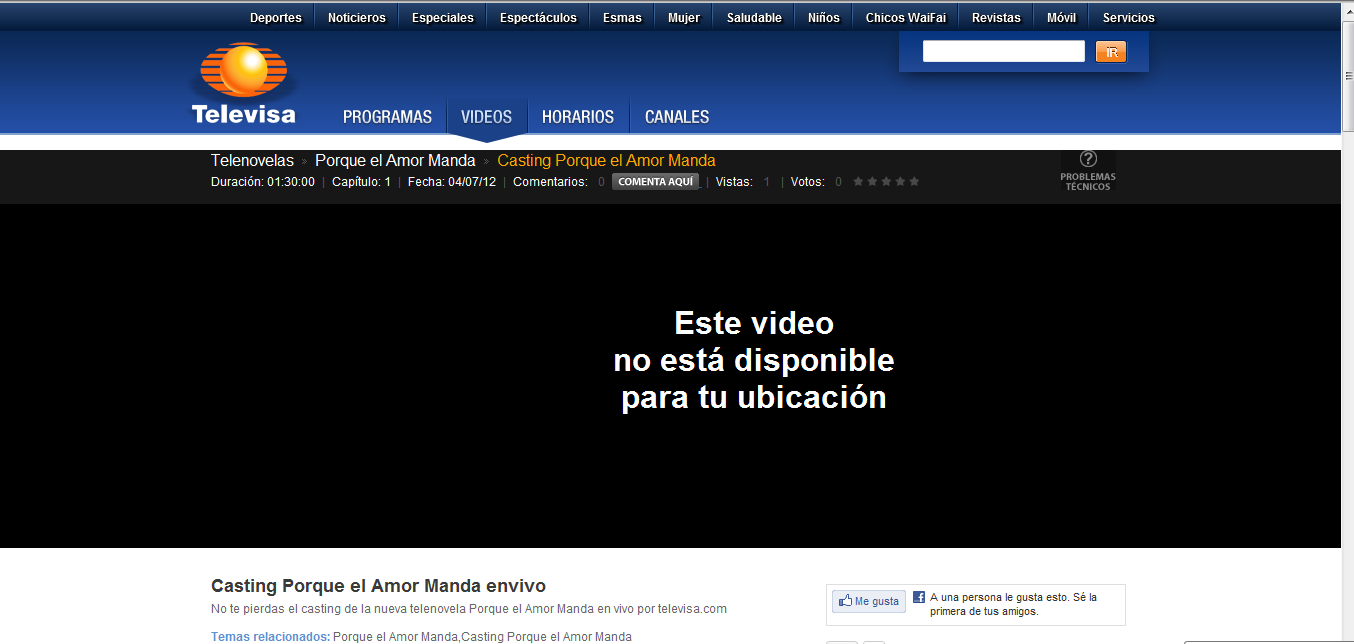Click the Facebook logo icon
1354x644 pixels.
click(x=919, y=597)
